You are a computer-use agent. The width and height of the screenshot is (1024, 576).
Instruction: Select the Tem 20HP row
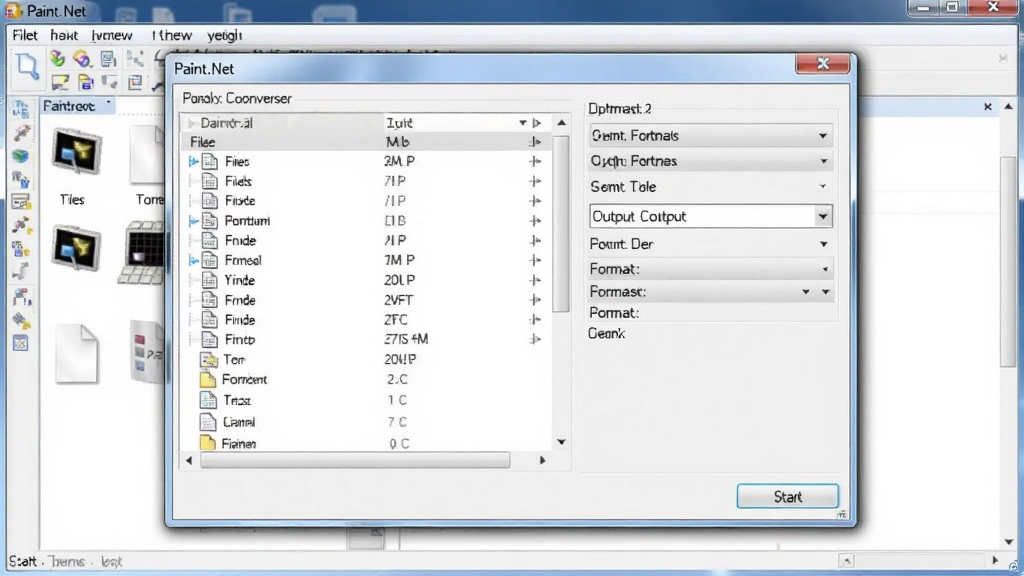click(366, 359)
